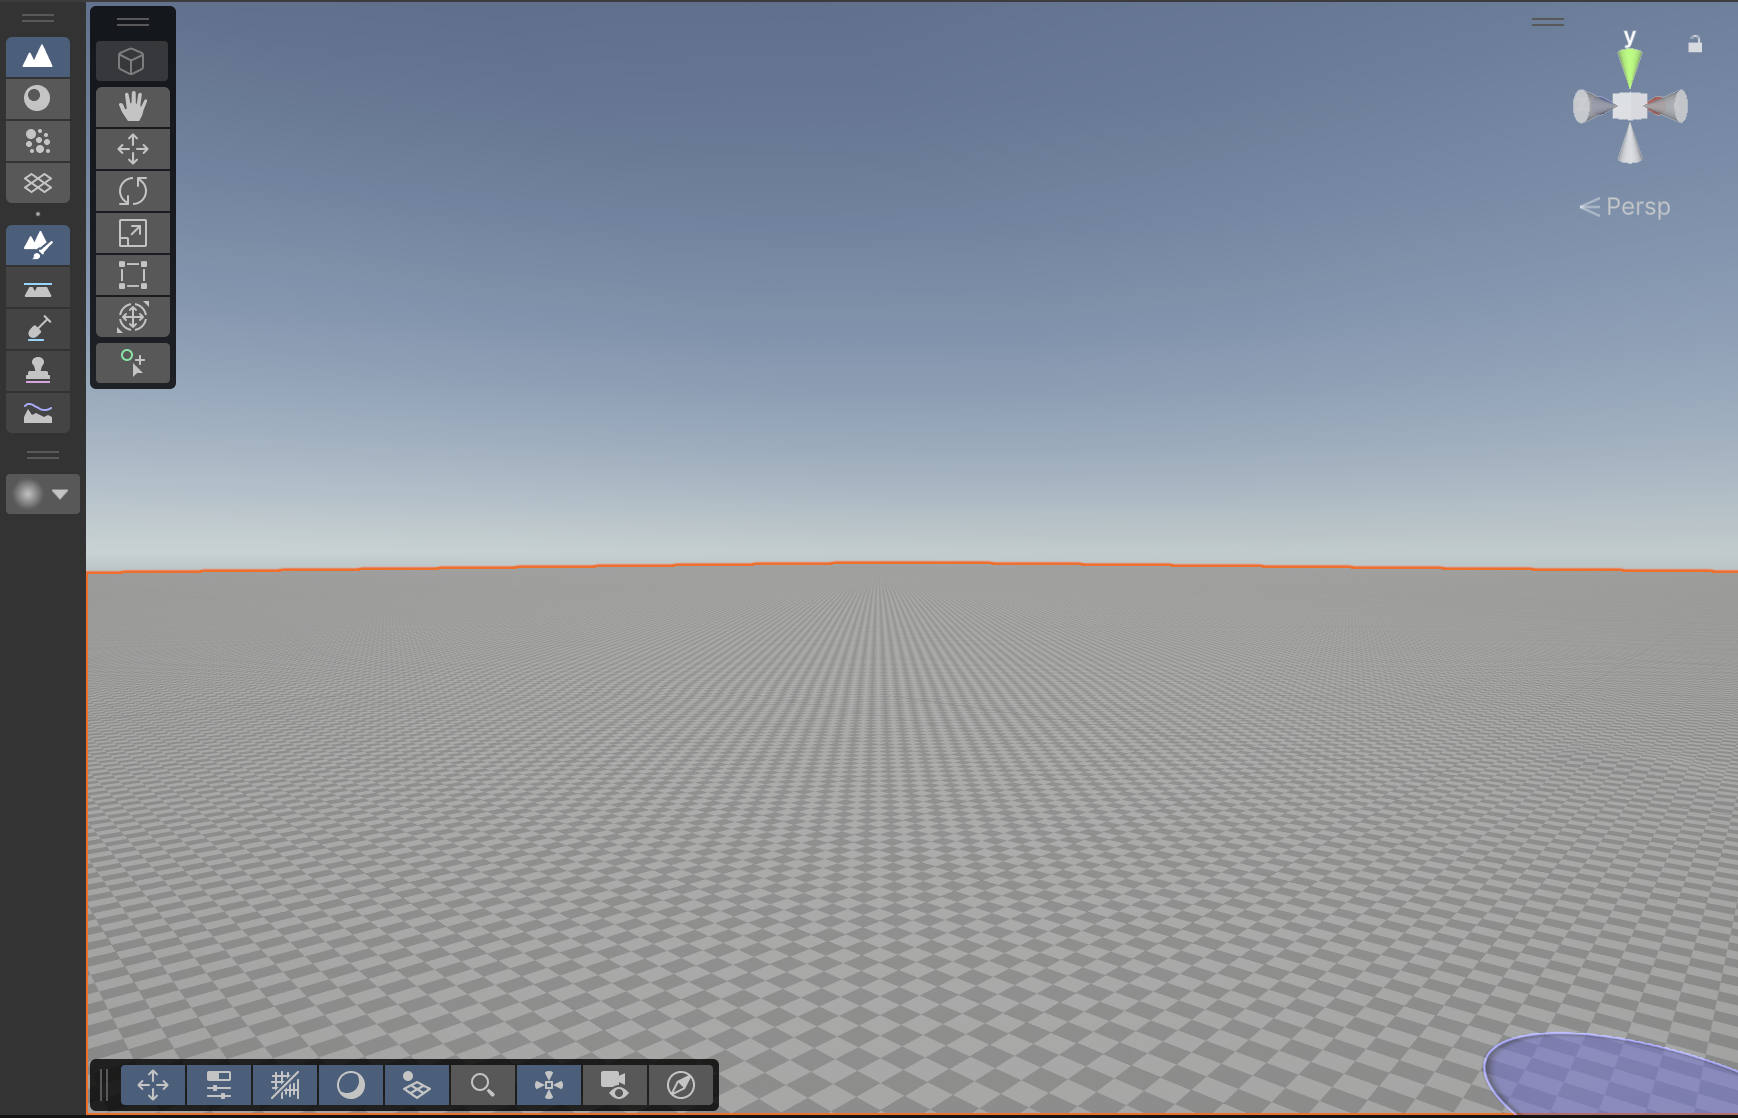Click Persp label to switch projection
The height and width of the screenshot is (1118, 1738).
tap(1636, 207)
